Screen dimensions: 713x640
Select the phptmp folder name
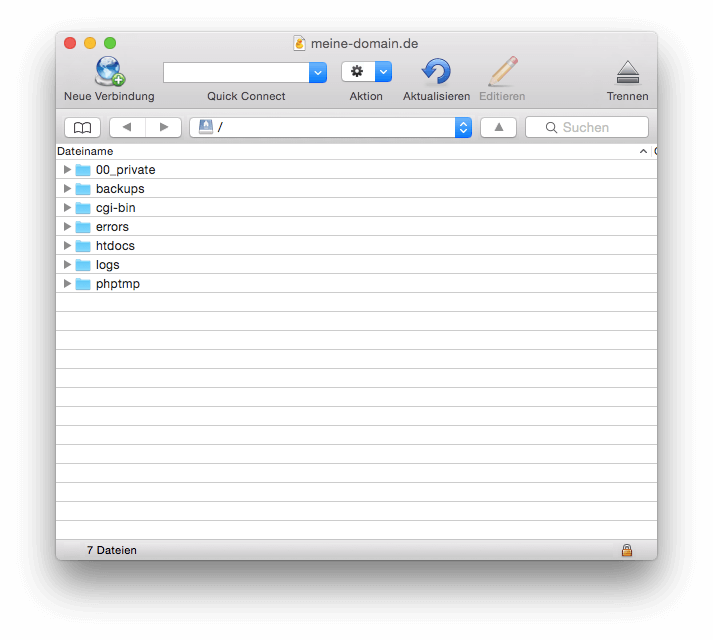[118, 284]
